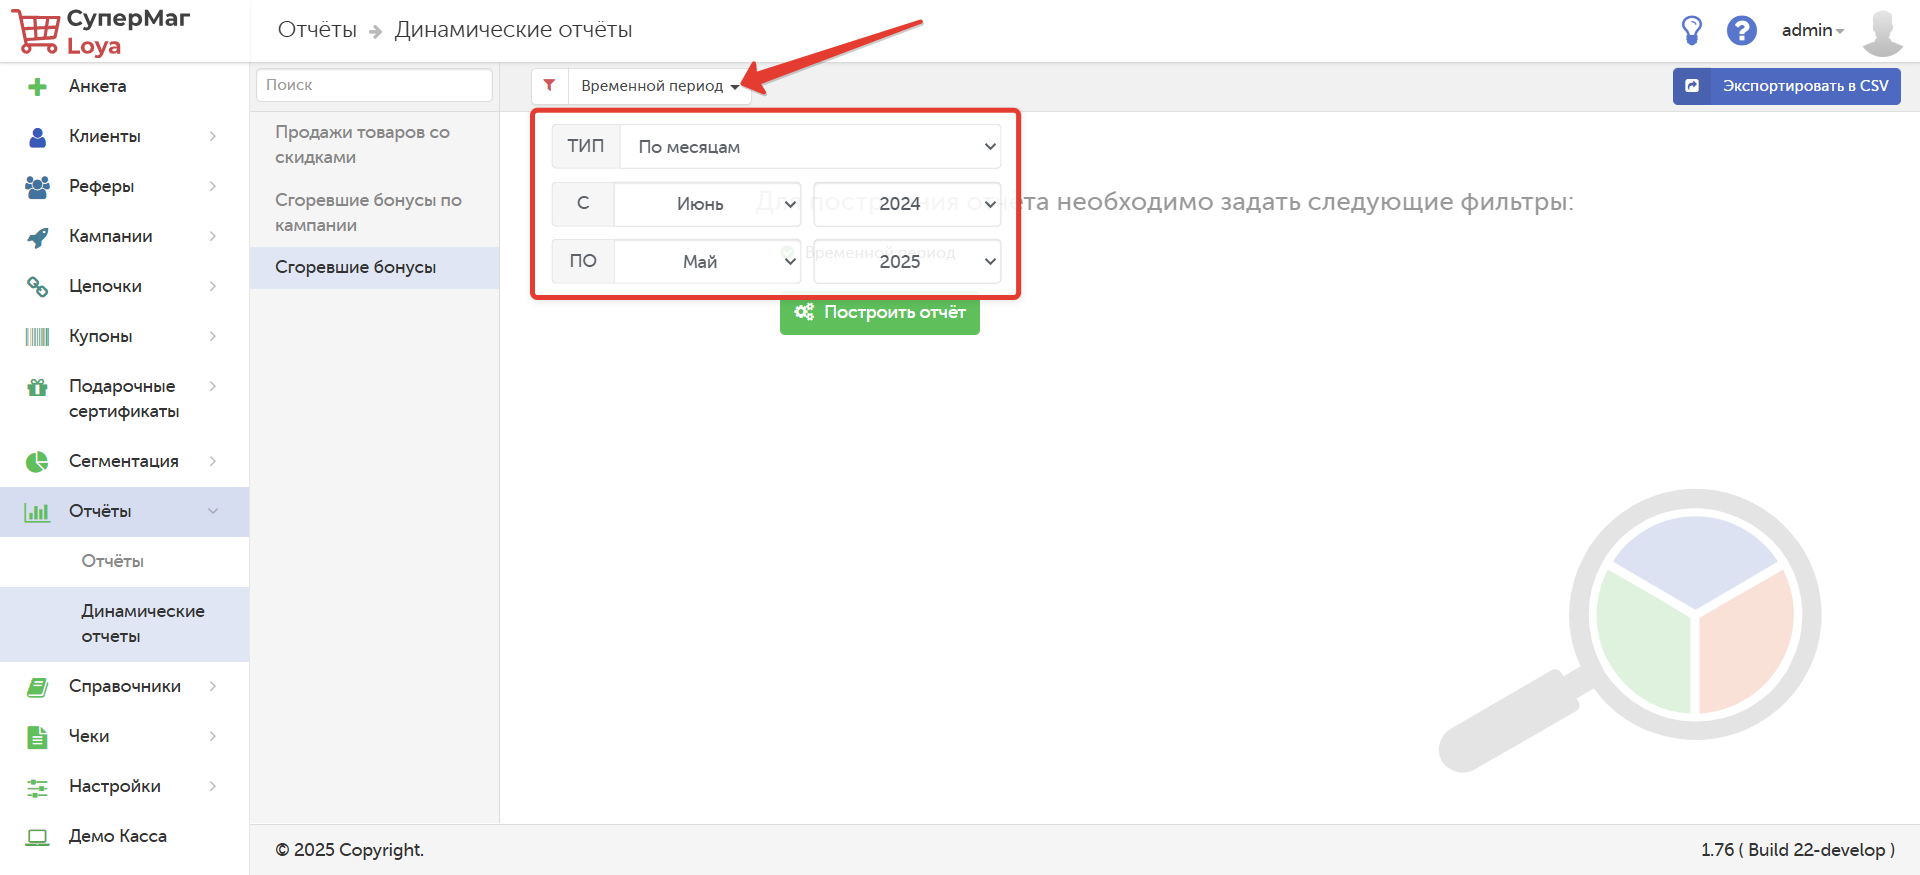Open the admin user menu
The width and height of the screenshot is (1920, 875).
click(x=1811, y=31)
